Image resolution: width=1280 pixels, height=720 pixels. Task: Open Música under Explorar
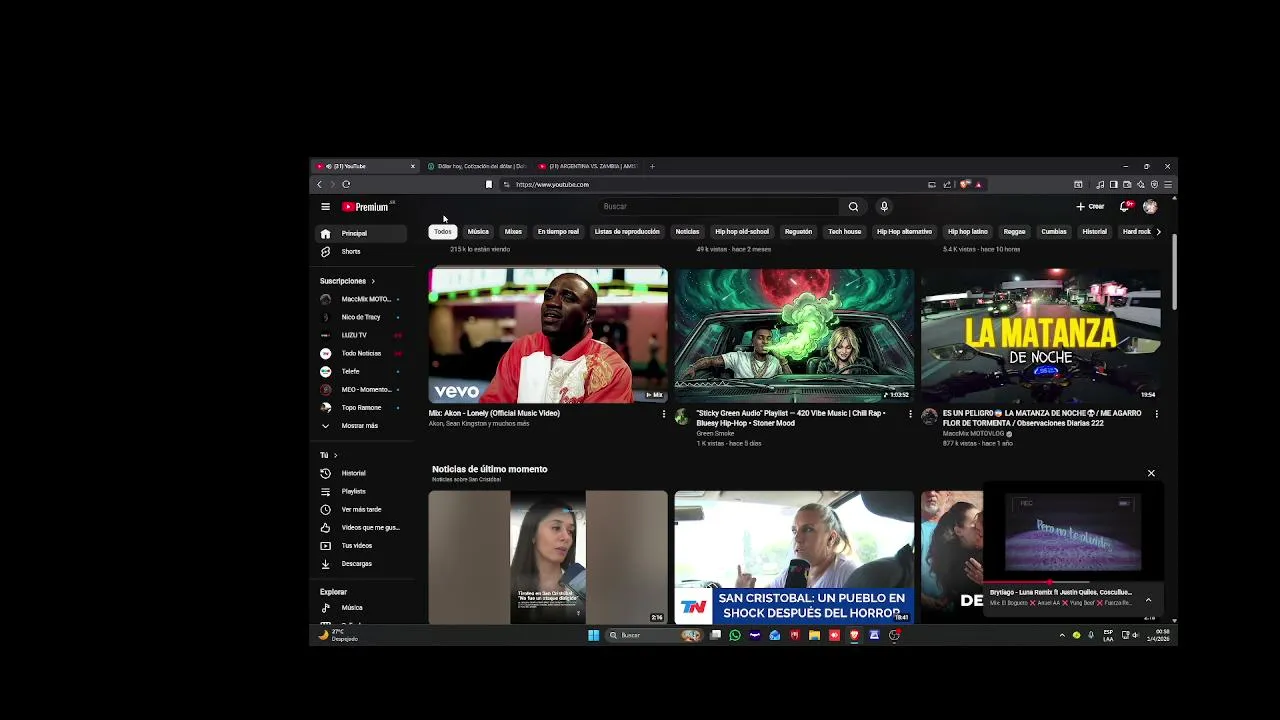coord(362,607)
